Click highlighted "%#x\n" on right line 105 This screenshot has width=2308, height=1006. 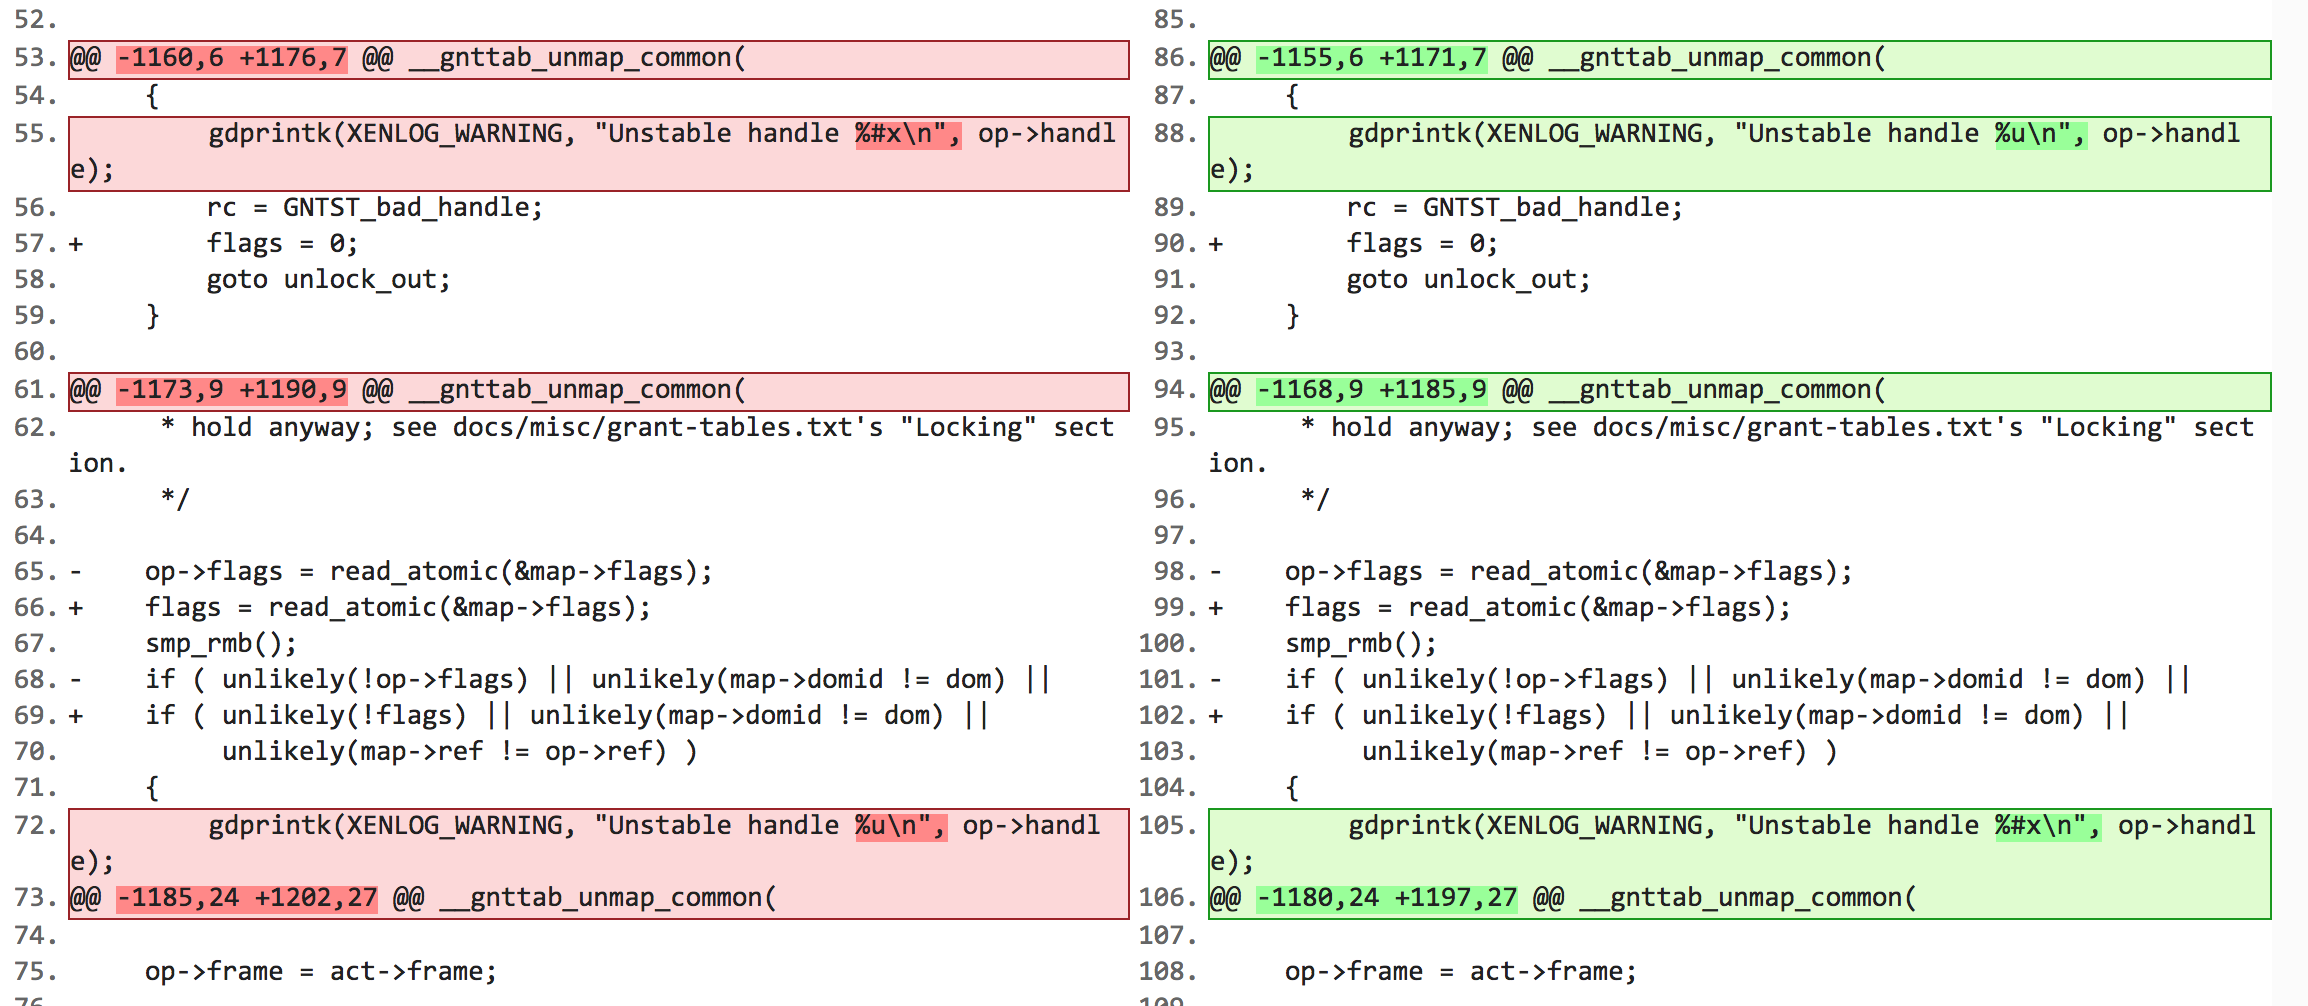(x=2046, y=826)
